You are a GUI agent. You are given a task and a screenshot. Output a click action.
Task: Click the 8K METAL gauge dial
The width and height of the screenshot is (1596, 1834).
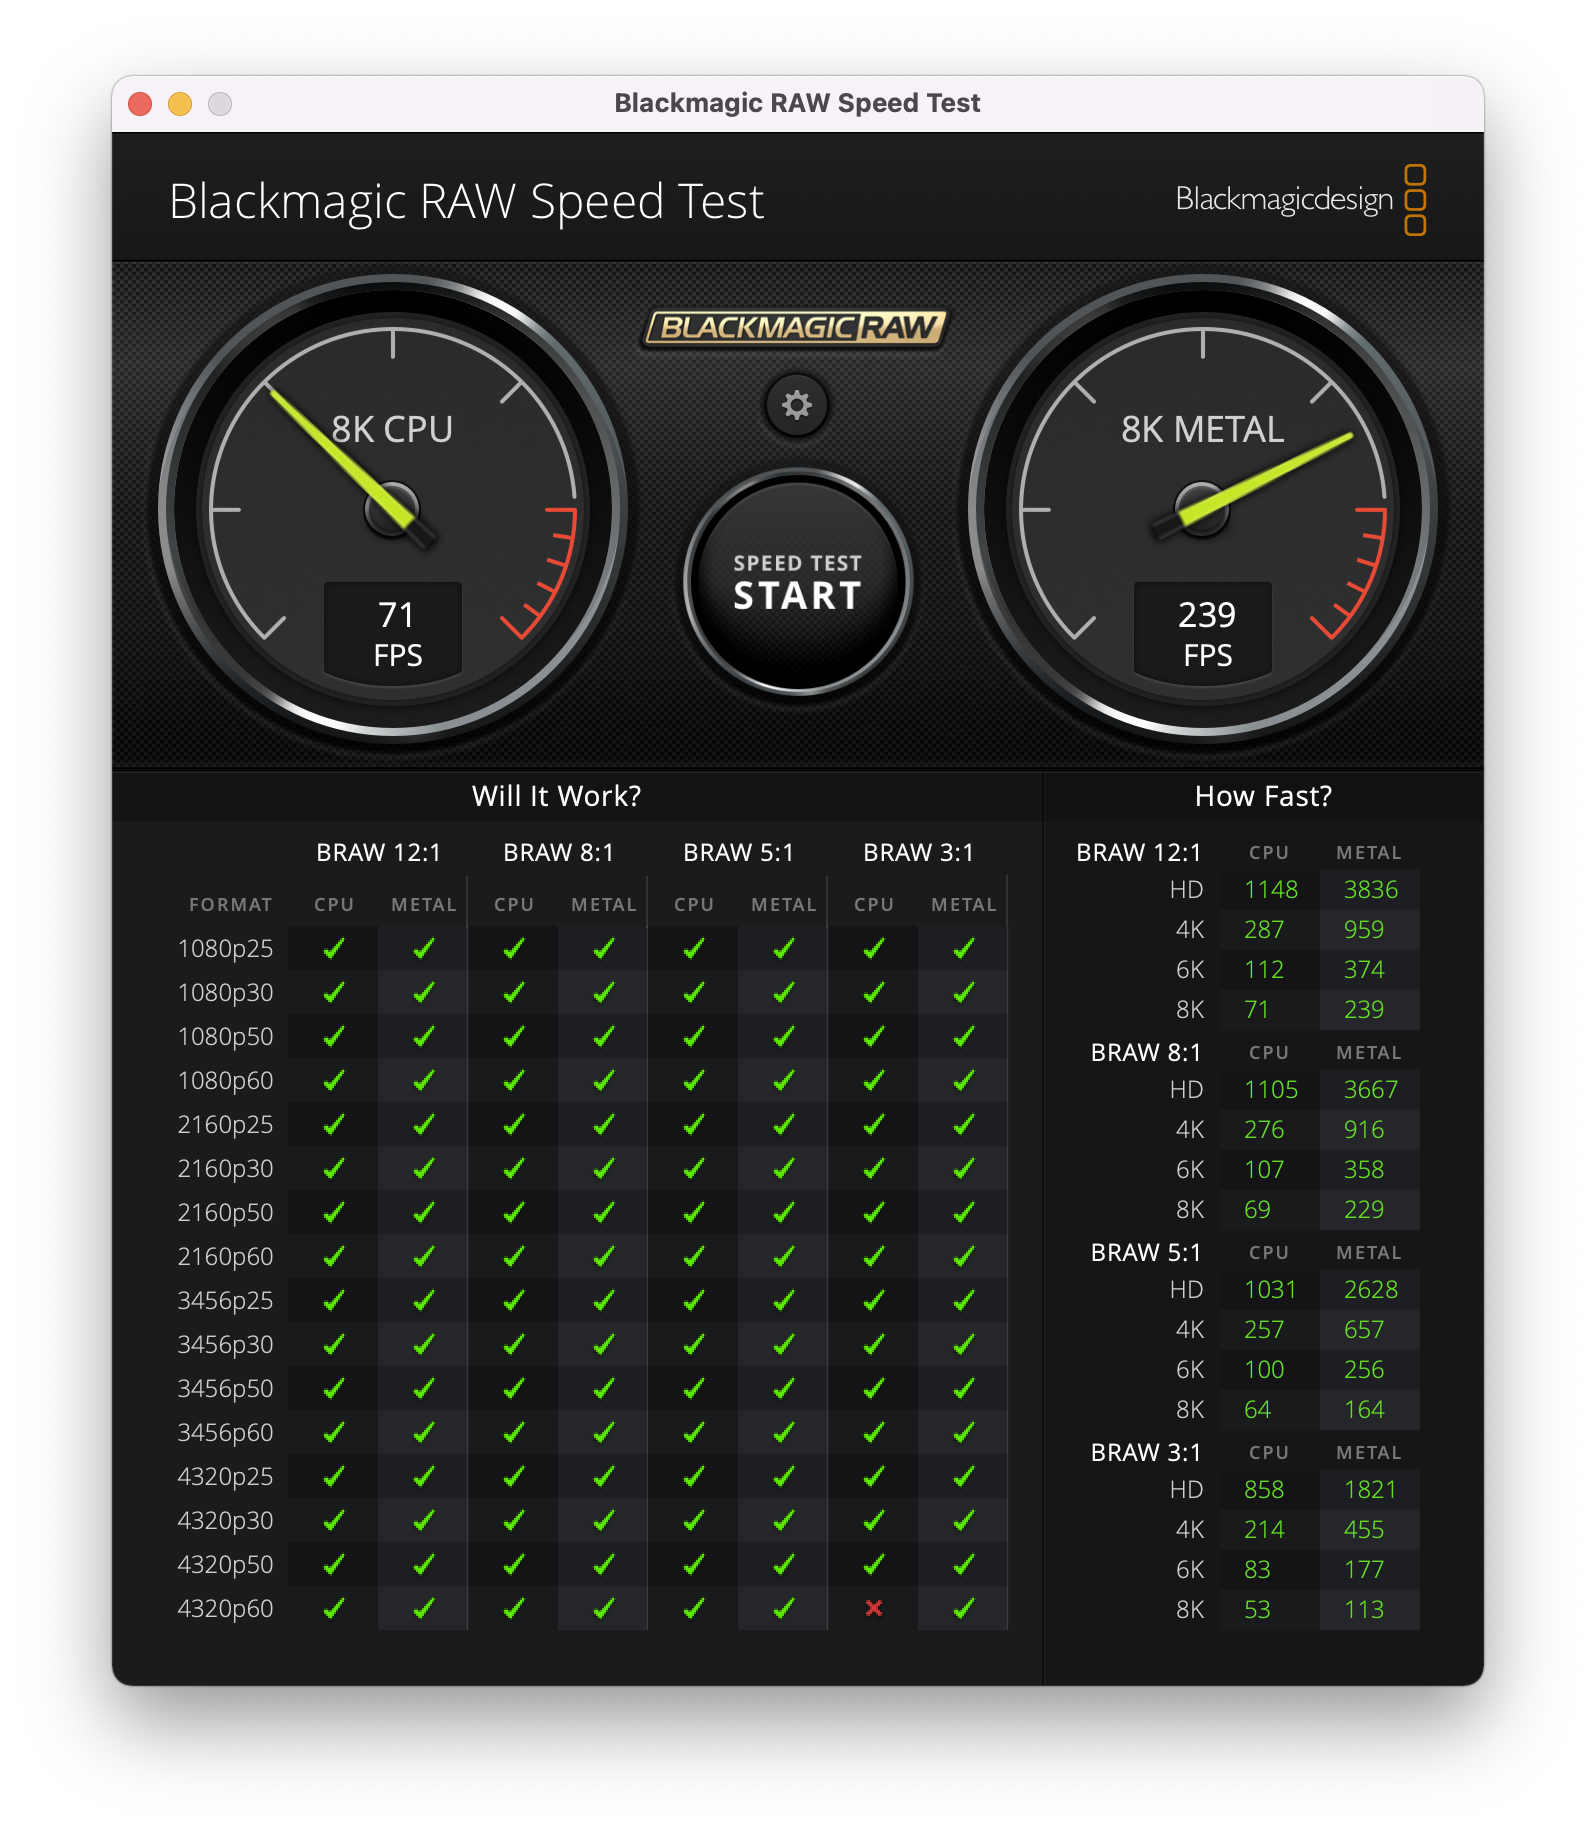pos(1203,509)
